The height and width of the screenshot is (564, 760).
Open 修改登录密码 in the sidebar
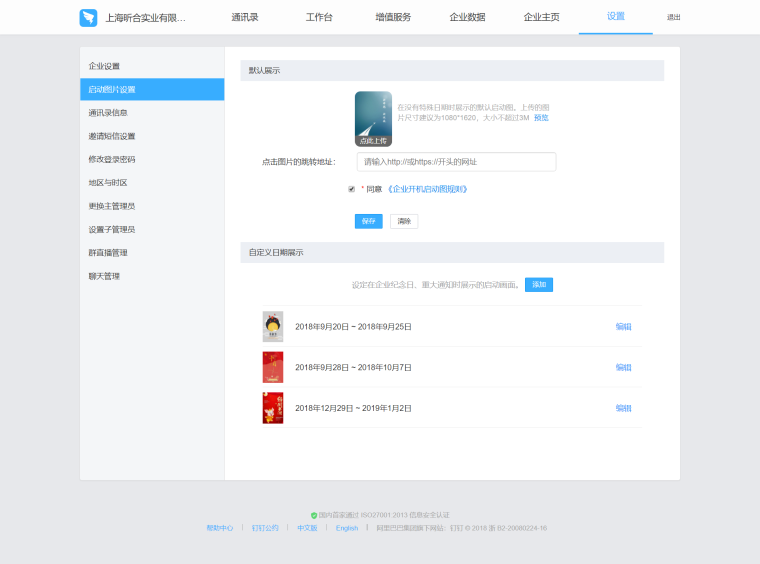click(112, 159)
